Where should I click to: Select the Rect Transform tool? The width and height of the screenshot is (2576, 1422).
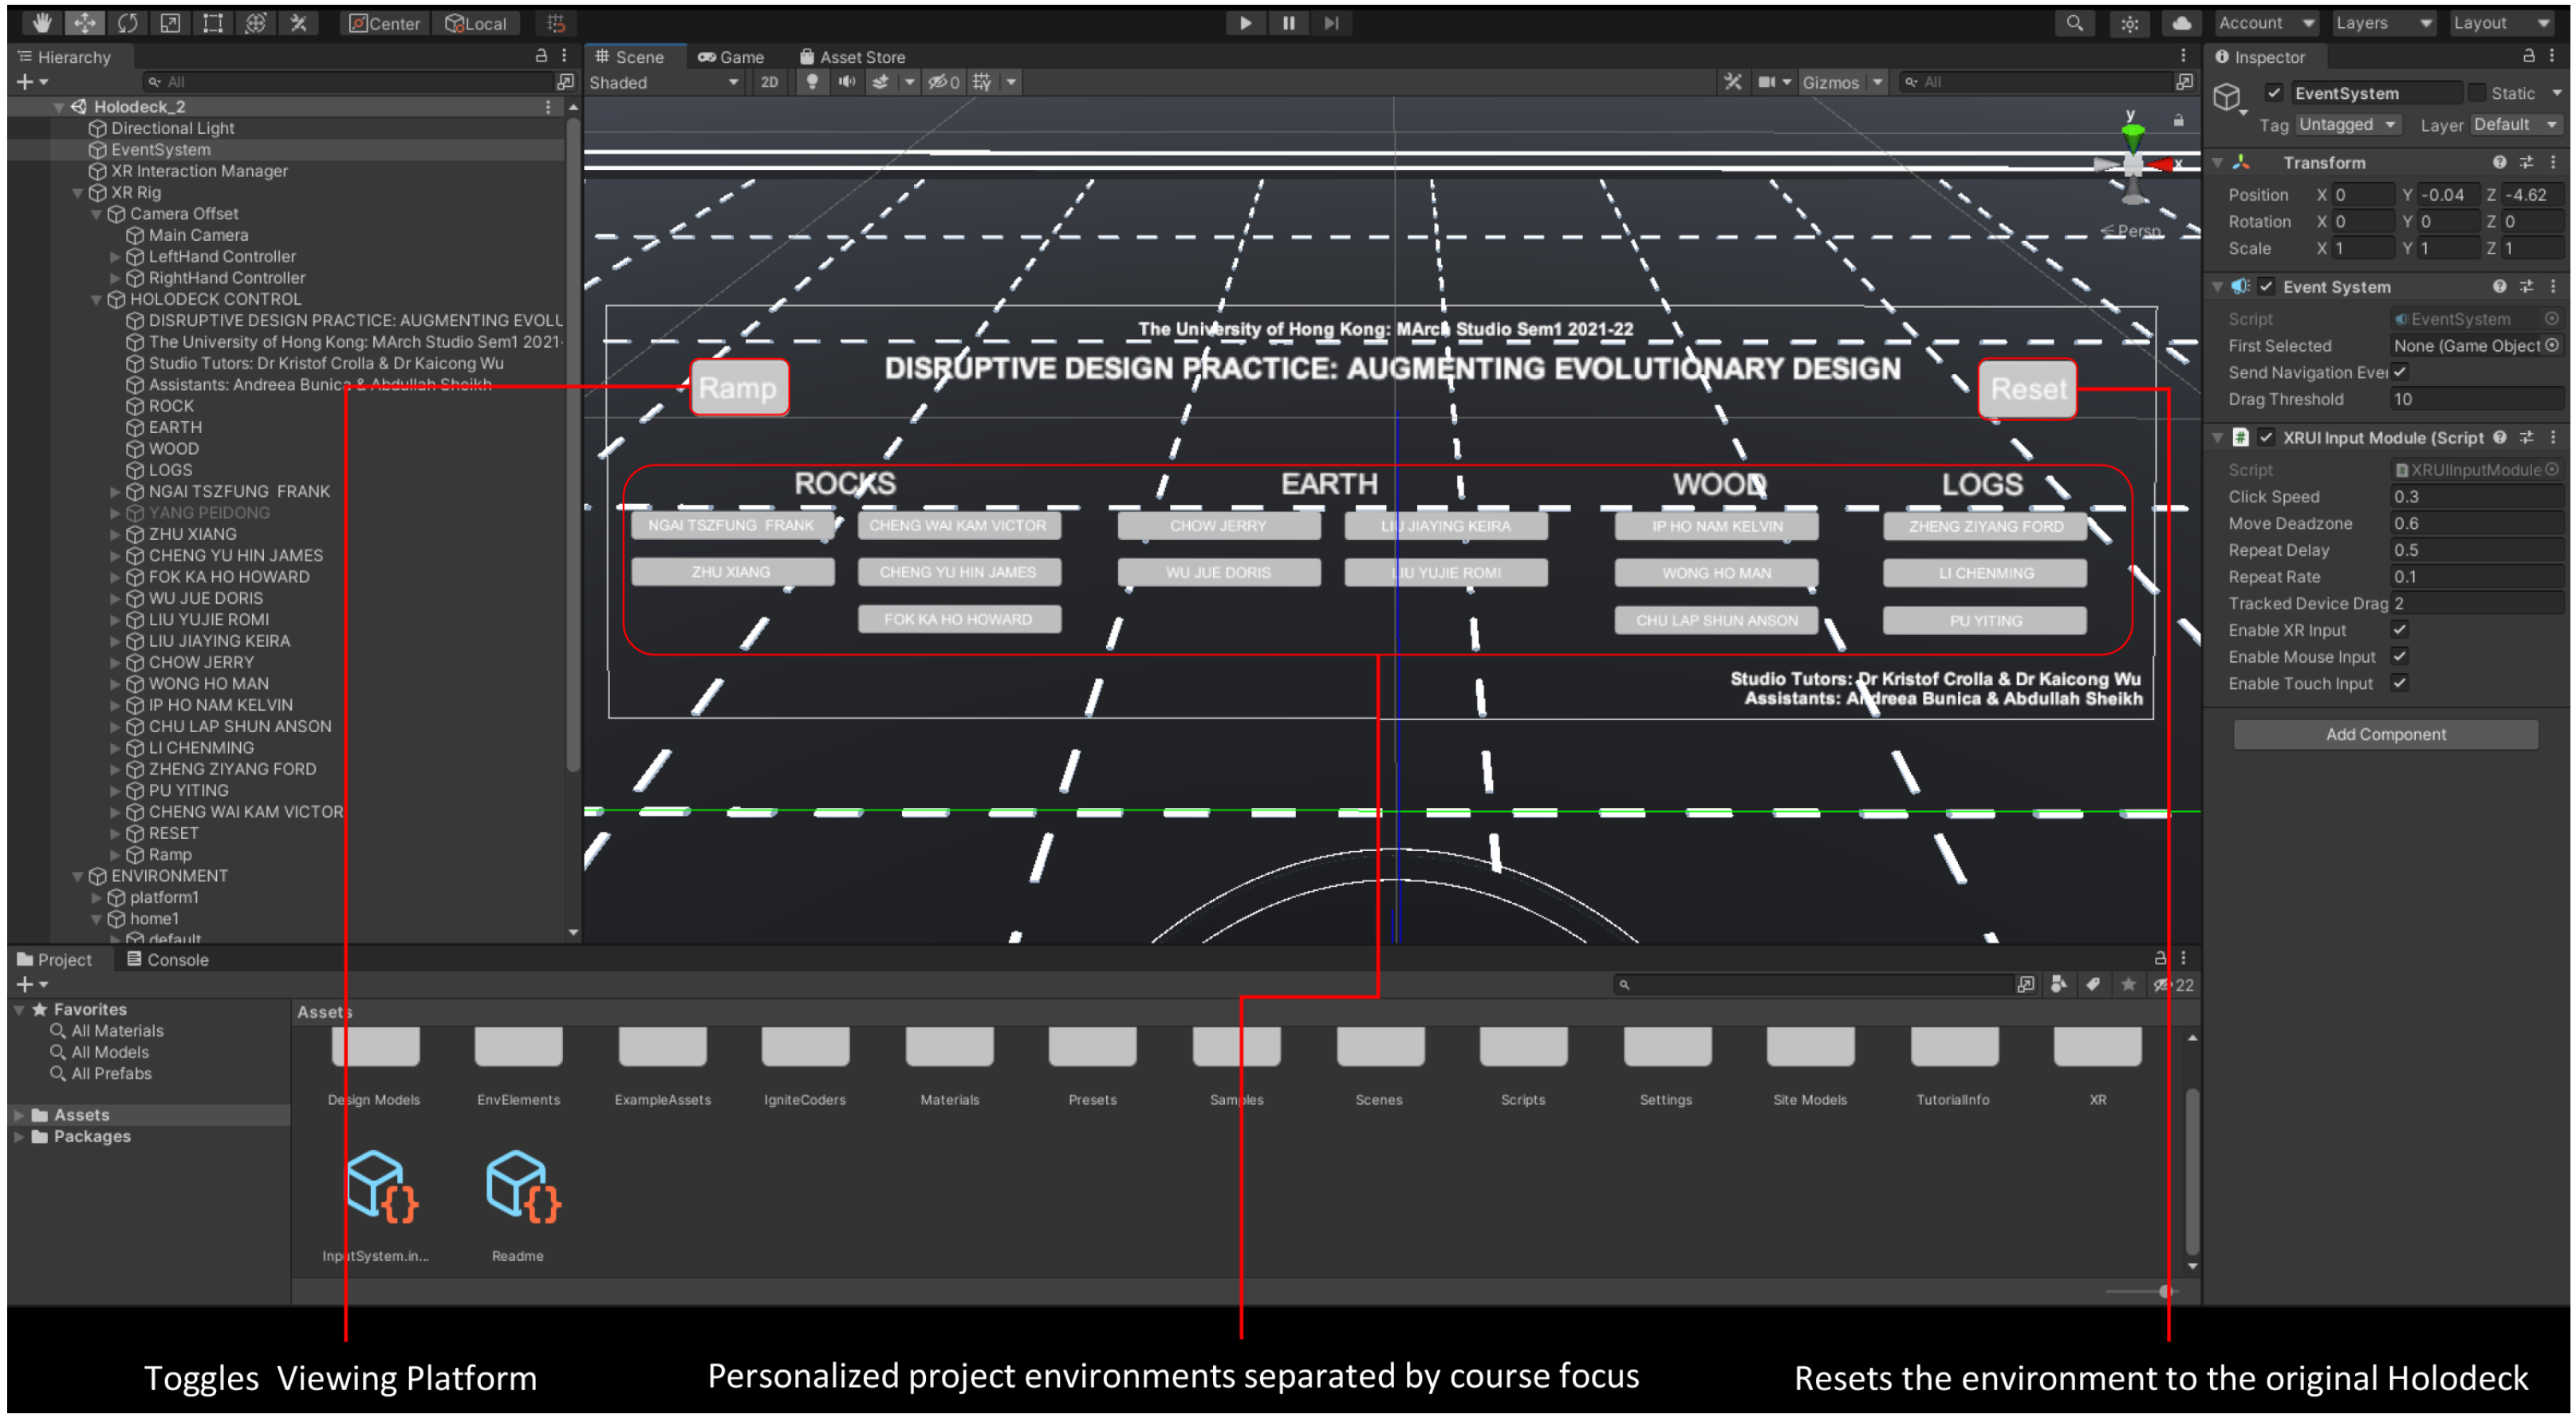[213, 22]
